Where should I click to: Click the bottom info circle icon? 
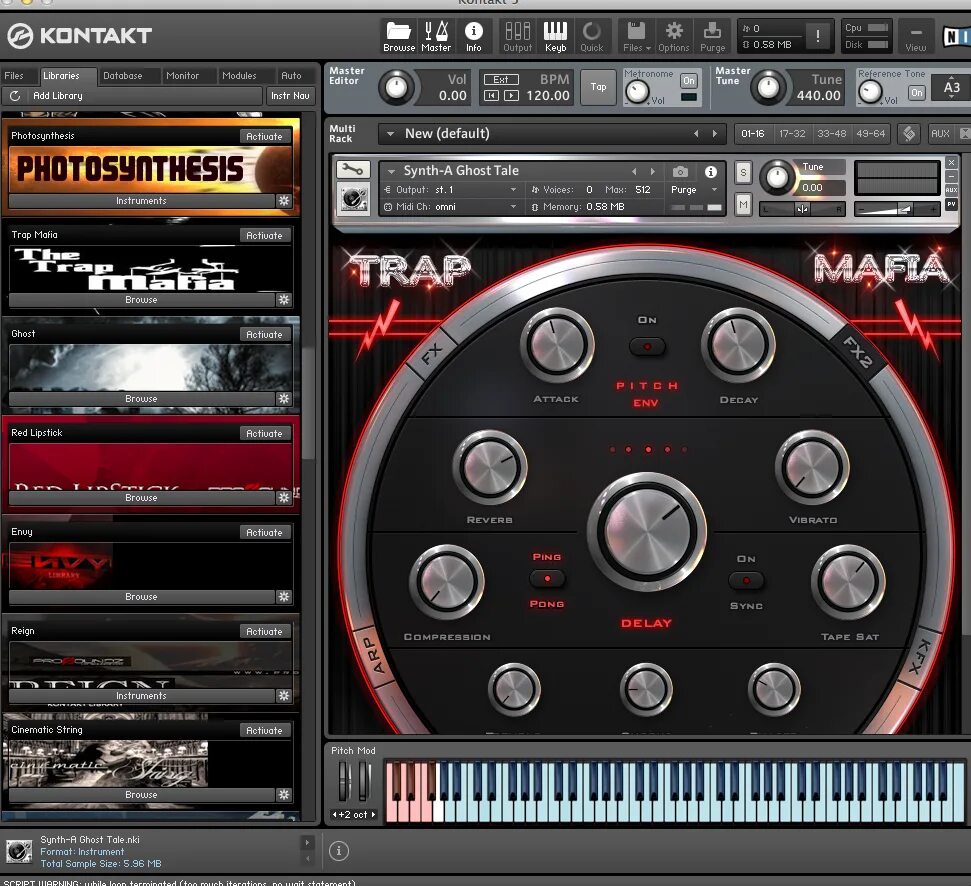tap(339, 851)
